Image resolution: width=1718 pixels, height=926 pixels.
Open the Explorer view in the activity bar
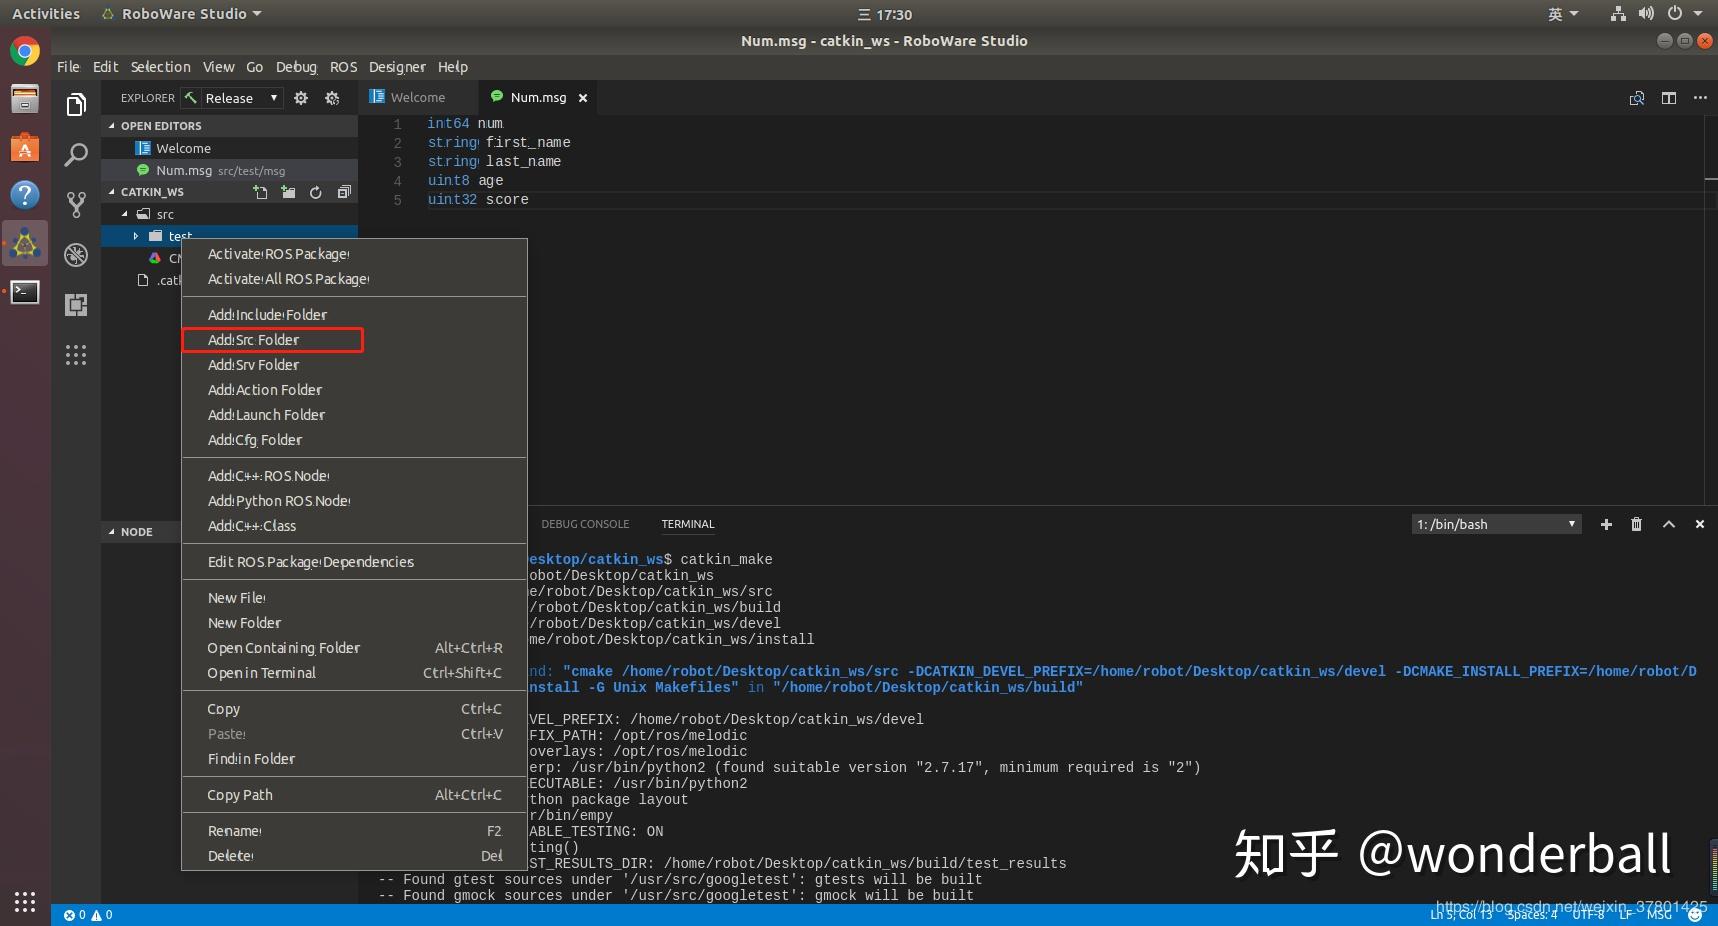pos(76,104)
